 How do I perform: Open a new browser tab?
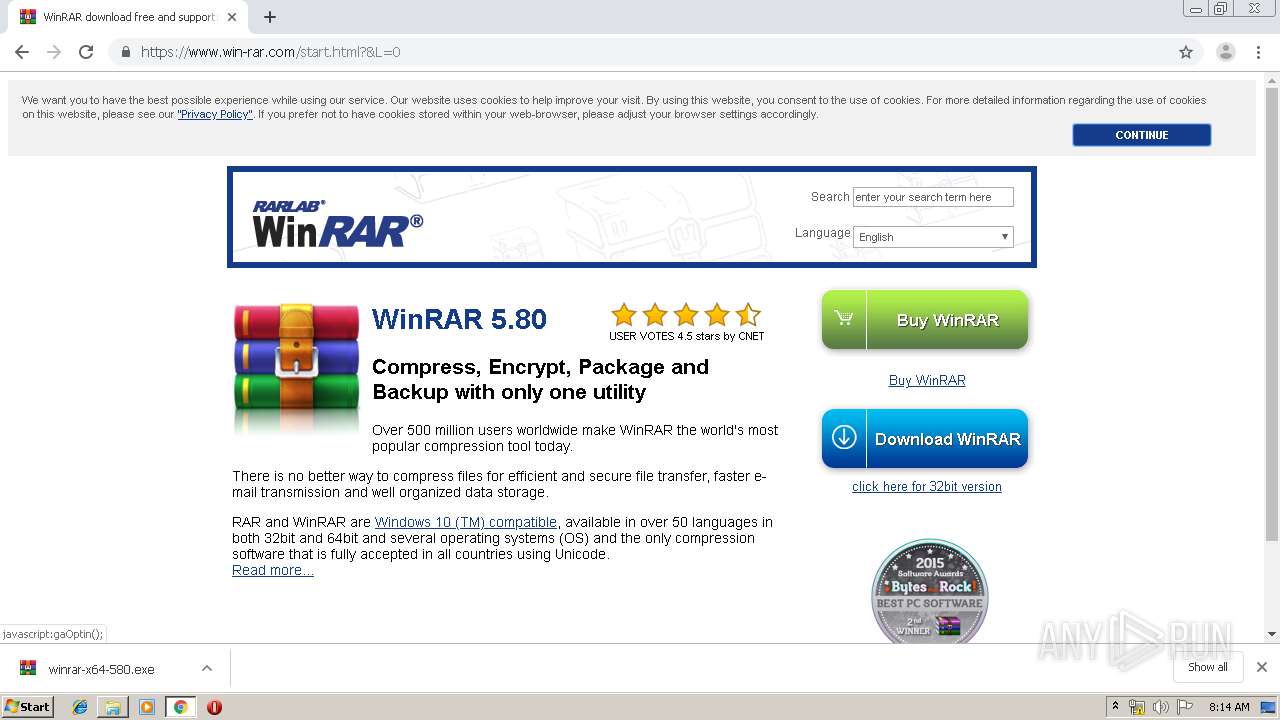coord(270,17)
